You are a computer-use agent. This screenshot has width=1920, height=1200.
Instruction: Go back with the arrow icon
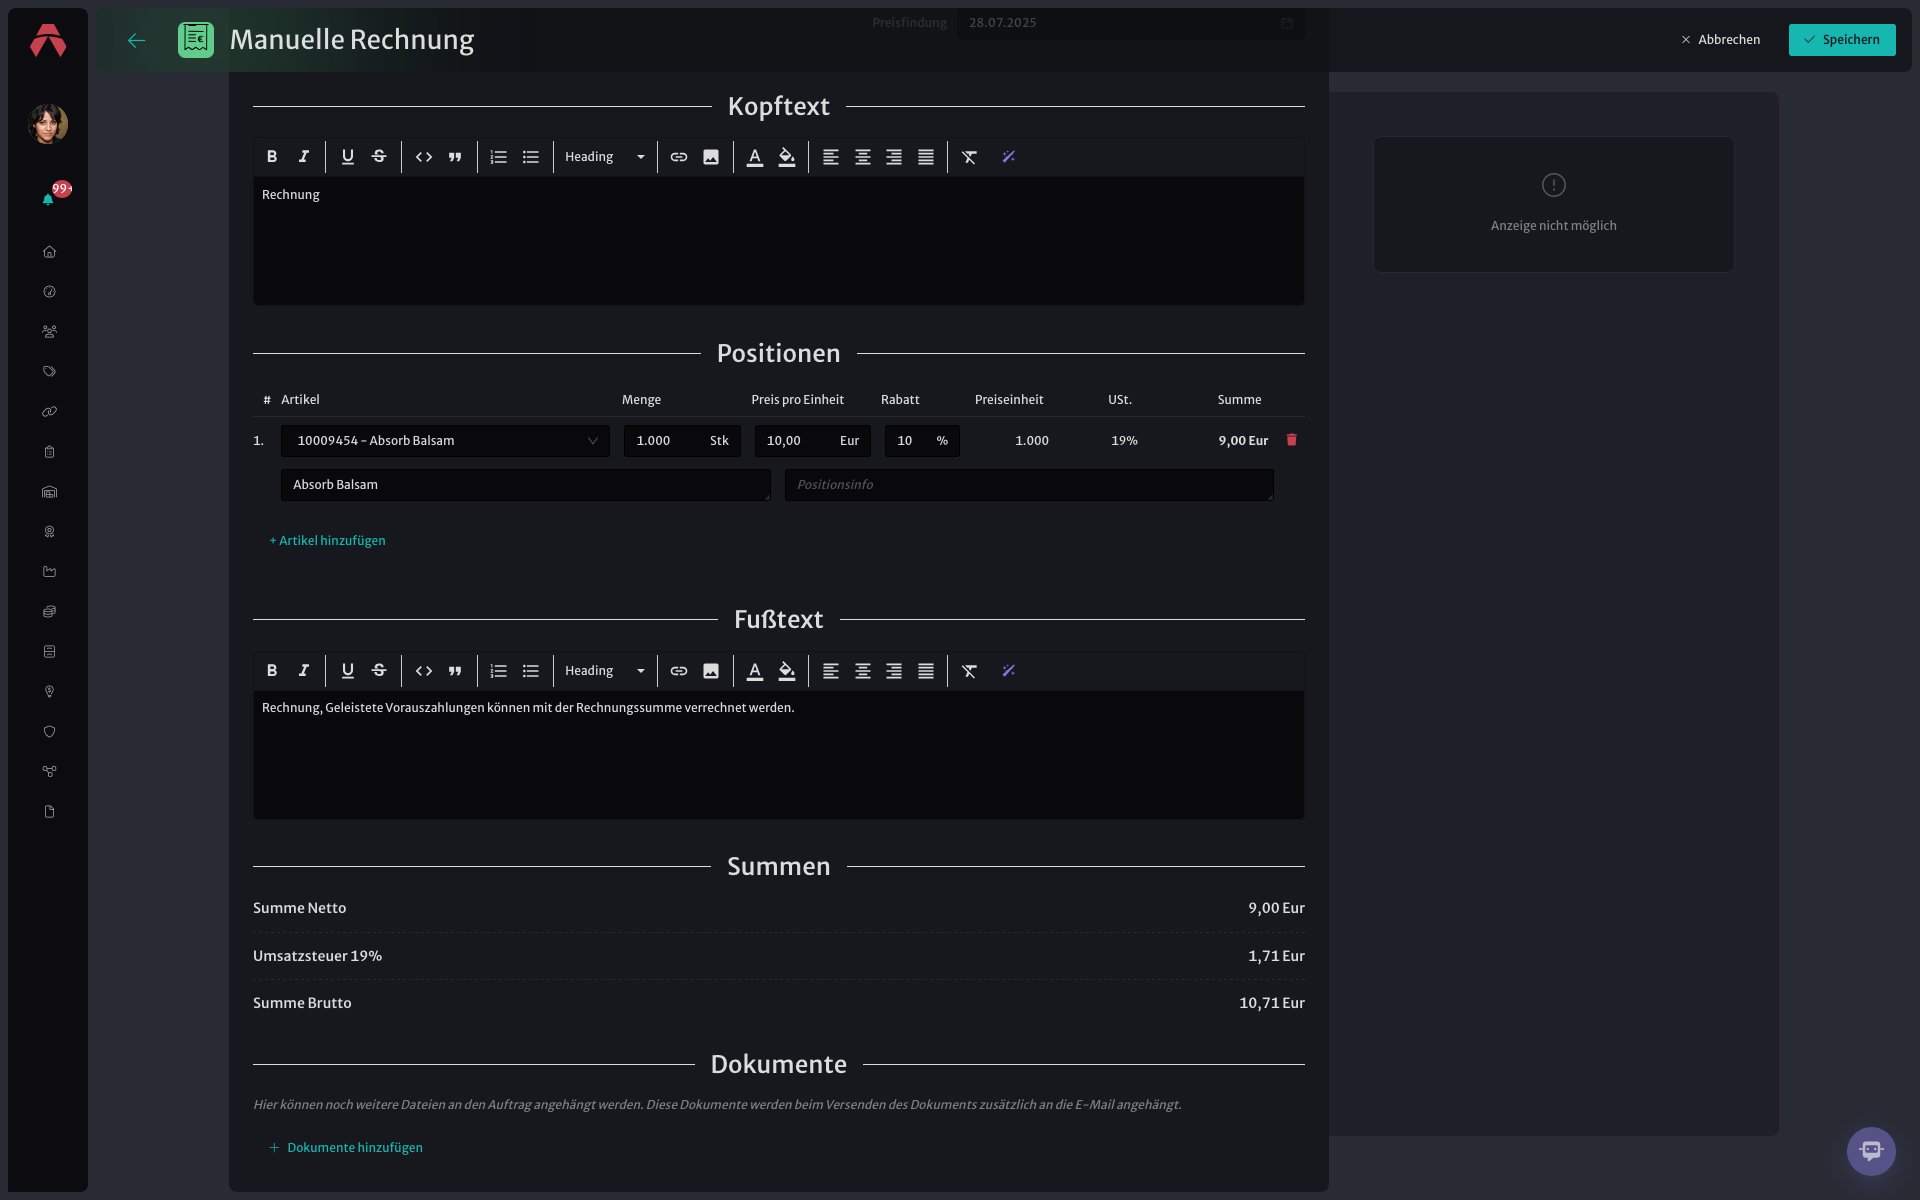(137, 40)
